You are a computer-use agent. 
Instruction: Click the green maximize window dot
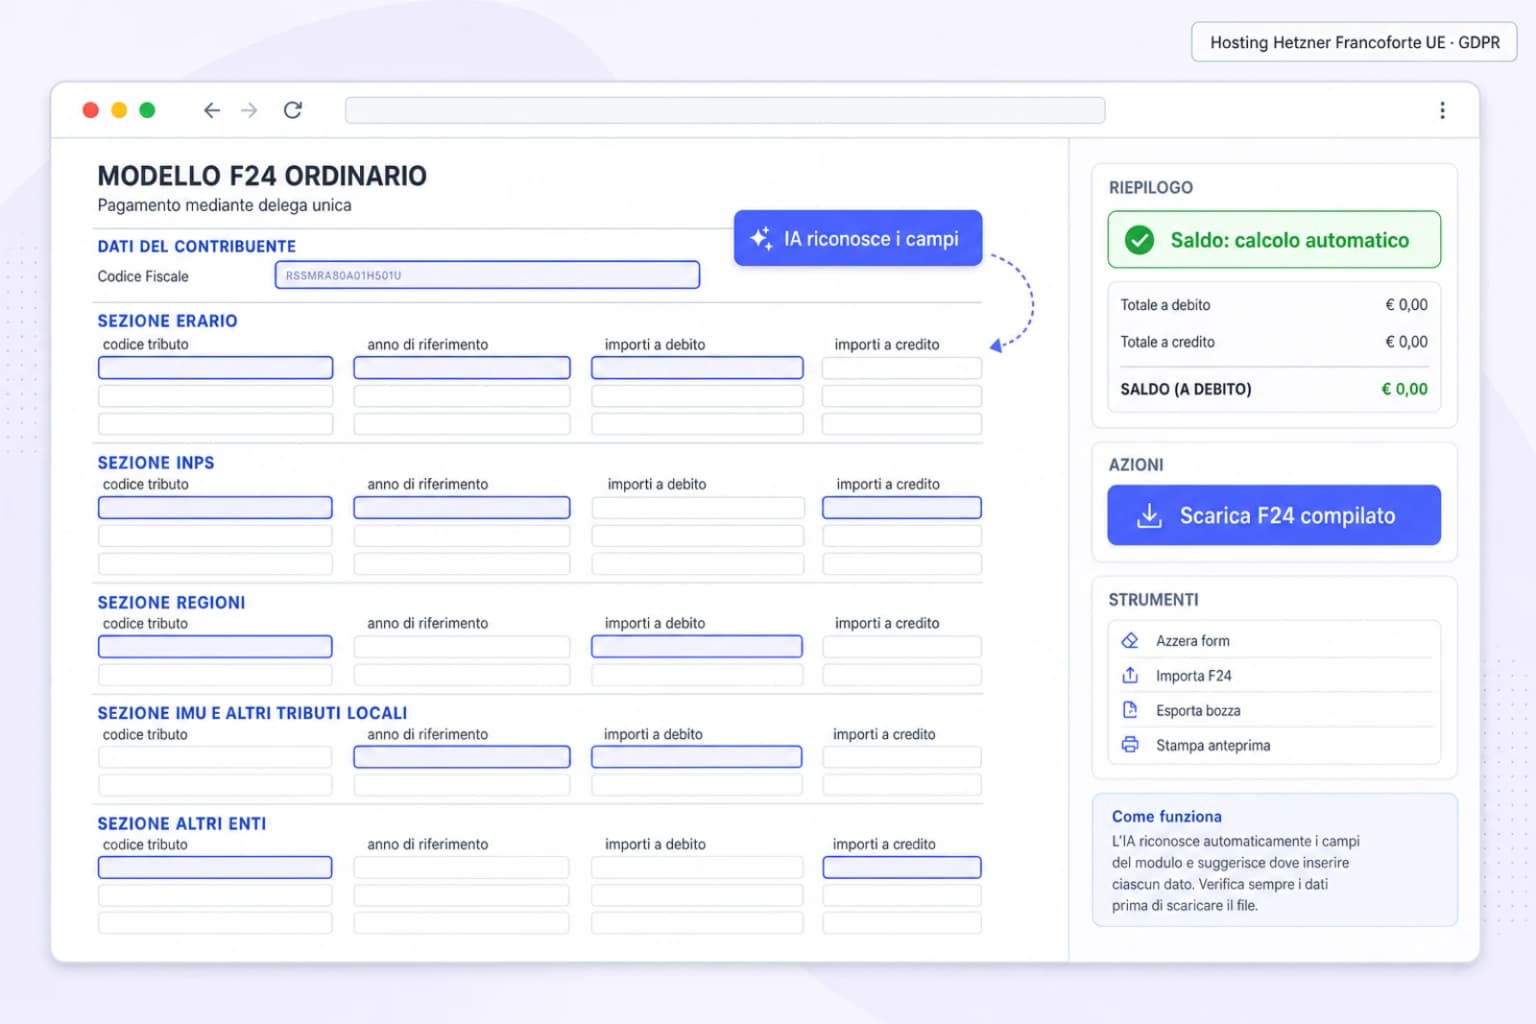[x=147, y=110]
